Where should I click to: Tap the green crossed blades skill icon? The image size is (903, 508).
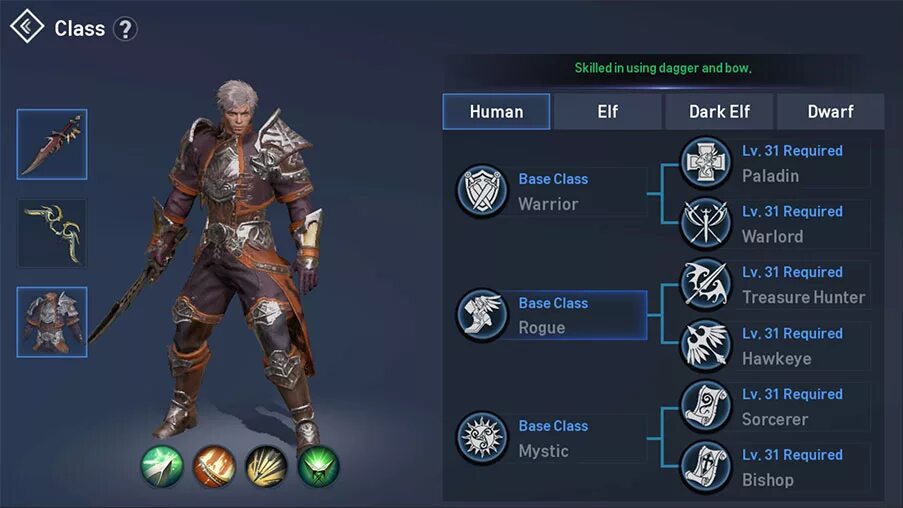(x=318, y=467)
